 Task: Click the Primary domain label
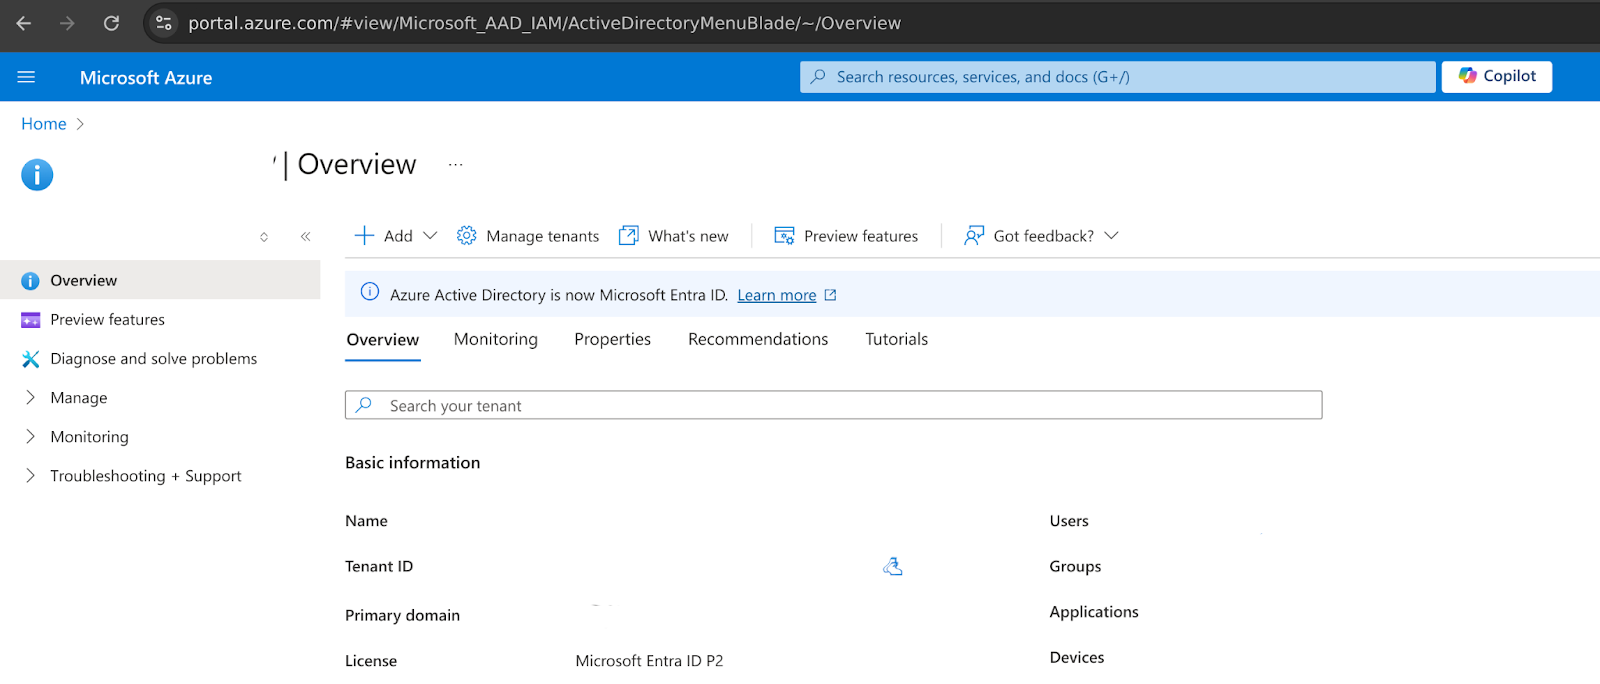[x=402, y=615]
